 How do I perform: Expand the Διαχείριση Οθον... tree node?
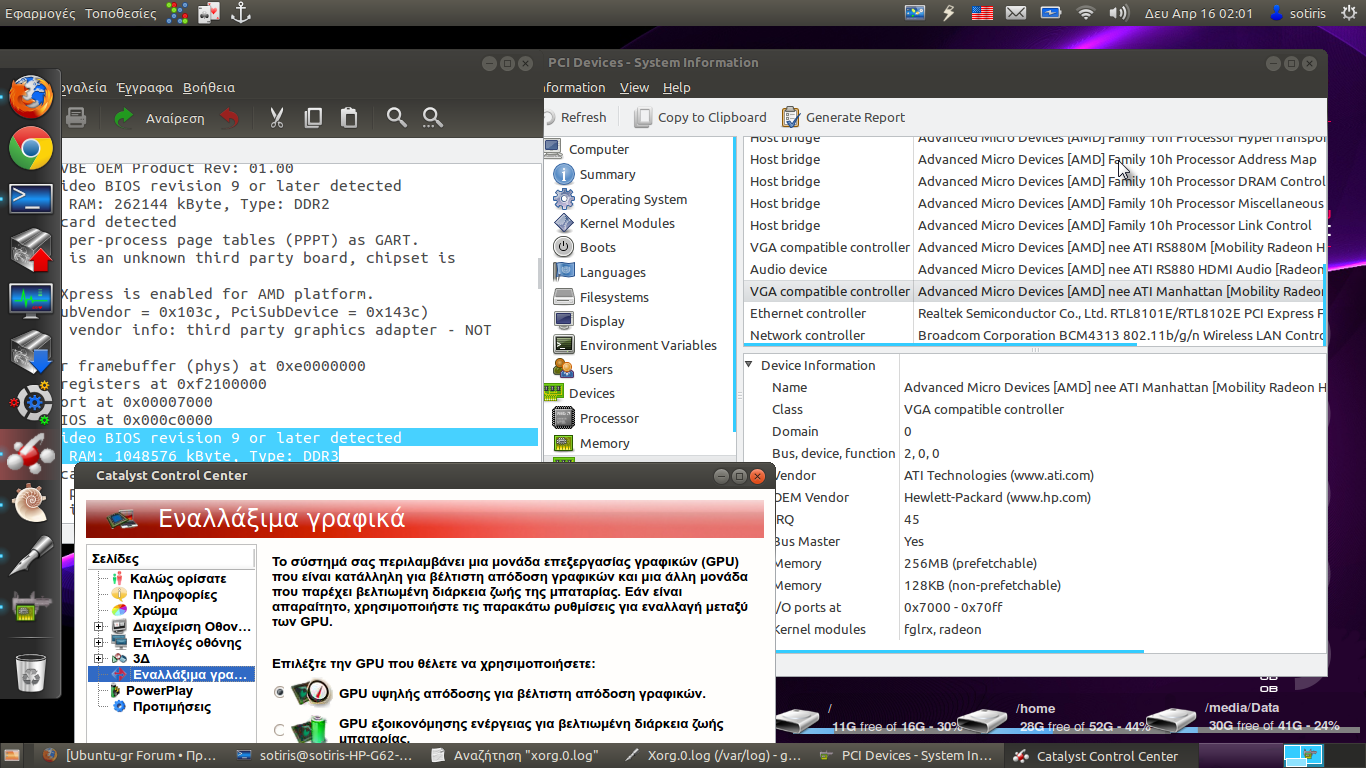(x=99, y=627)
